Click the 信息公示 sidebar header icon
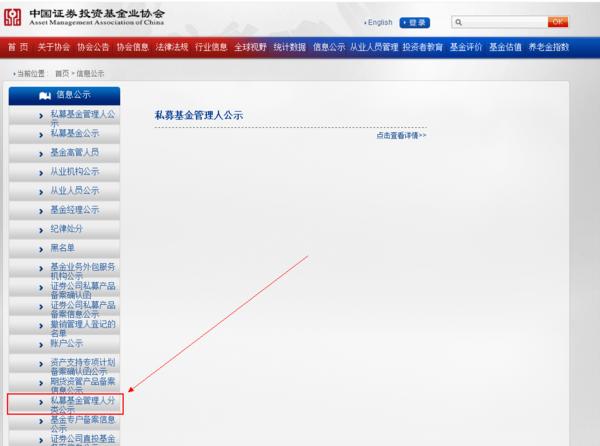Image resolution: width=600 pixels, height=446 pixels. [x=45, y=95]
